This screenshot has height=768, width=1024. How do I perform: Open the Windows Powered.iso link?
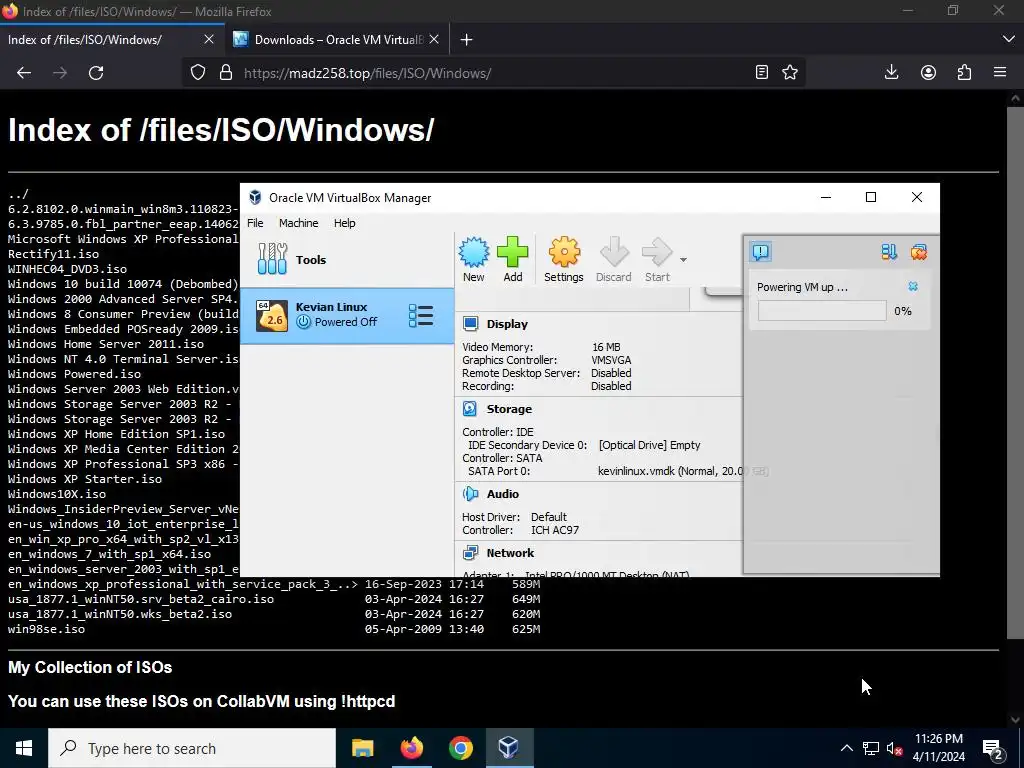tap(74, 374)
